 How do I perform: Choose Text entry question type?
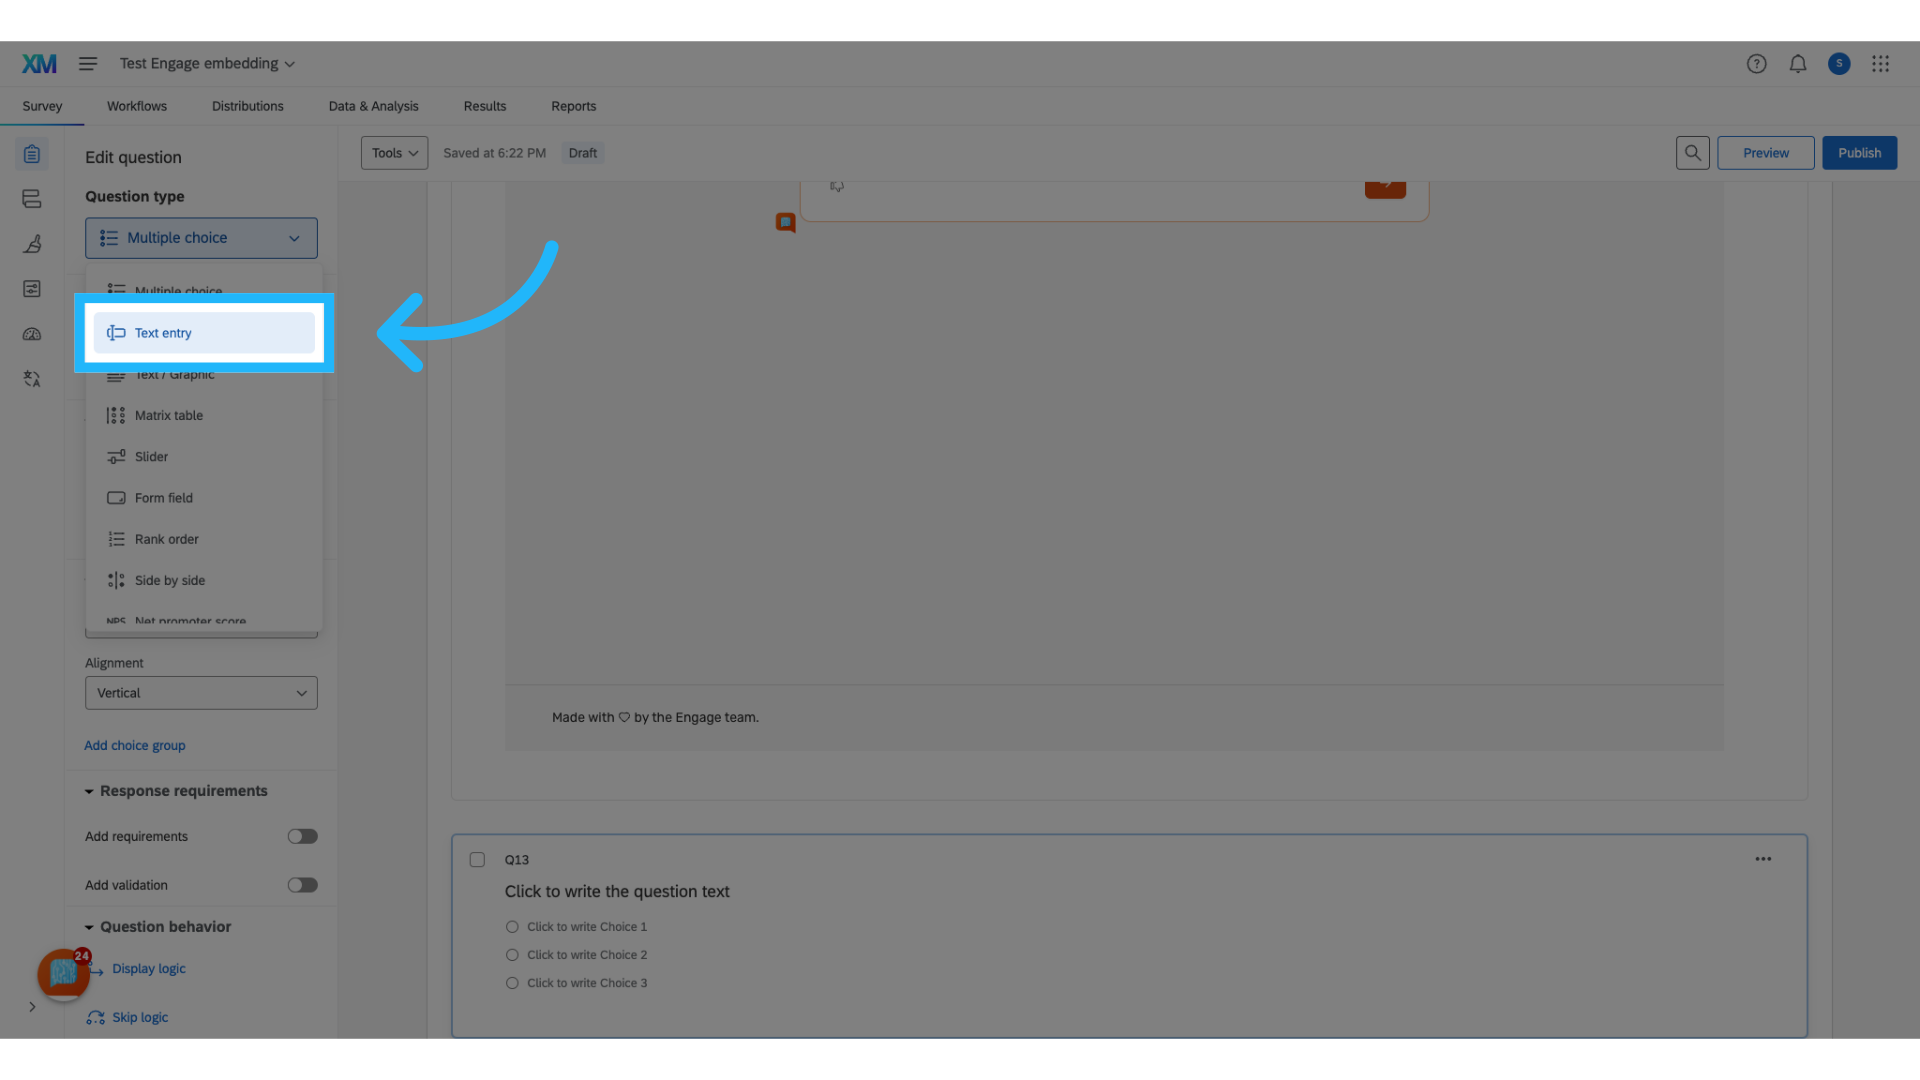click(204, 333)
